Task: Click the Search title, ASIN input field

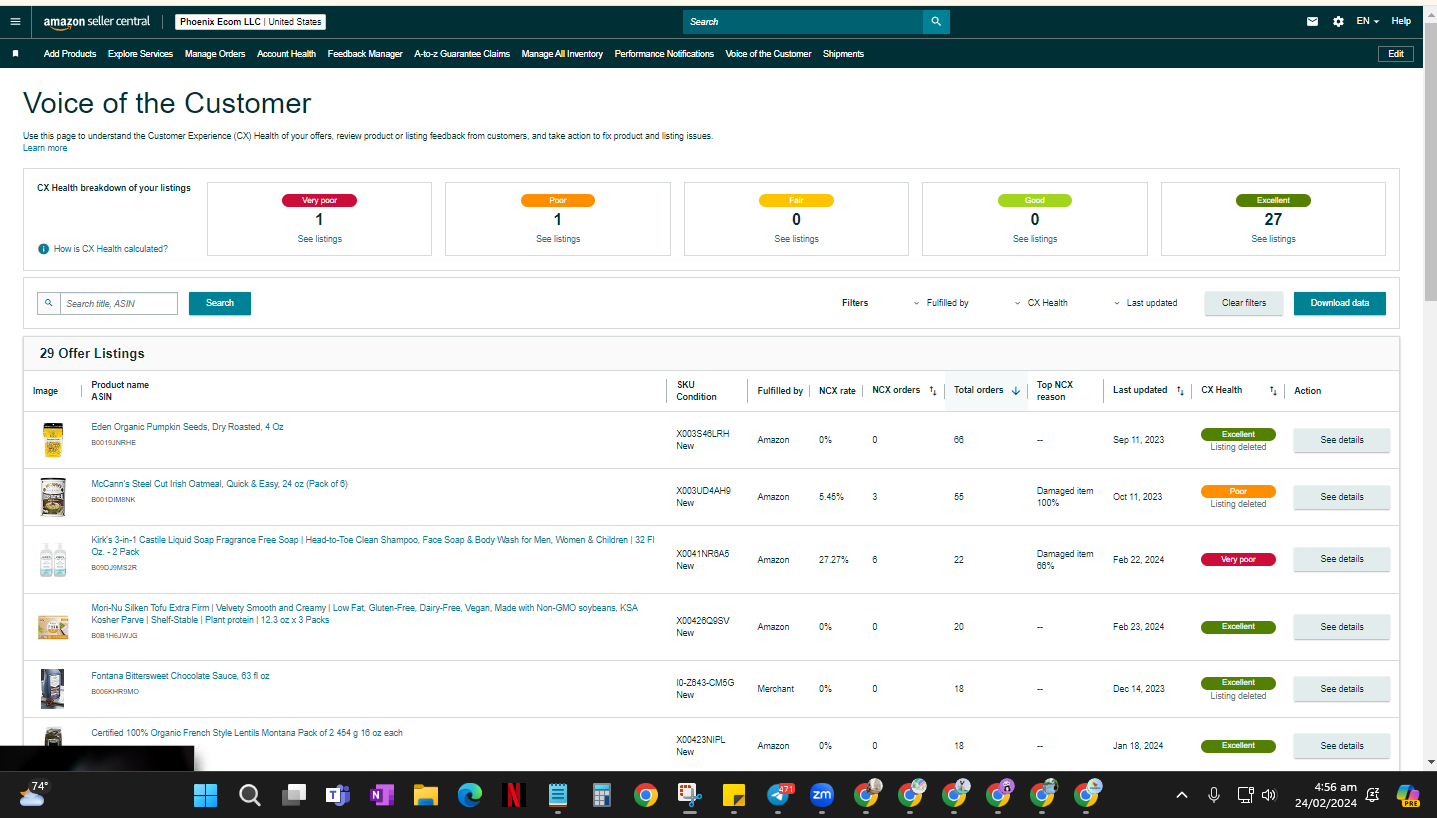Action: (118, 303)
